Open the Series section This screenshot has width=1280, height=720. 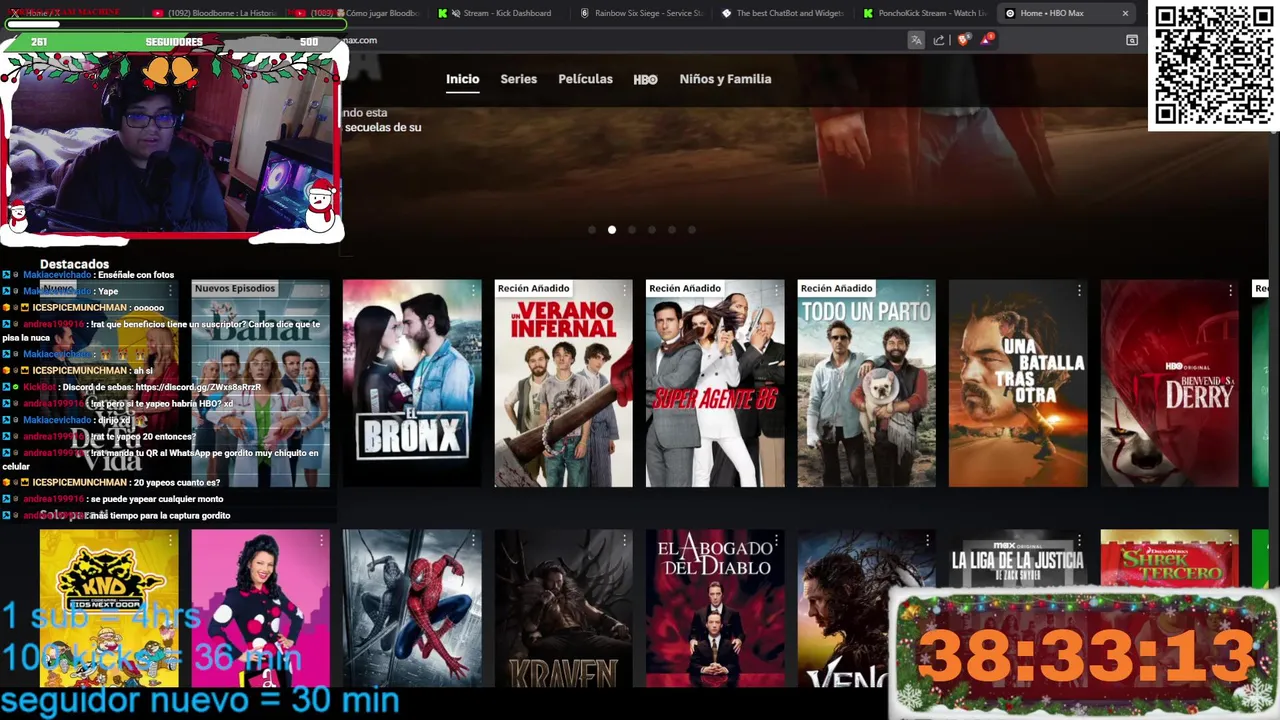tap(518, 79)
